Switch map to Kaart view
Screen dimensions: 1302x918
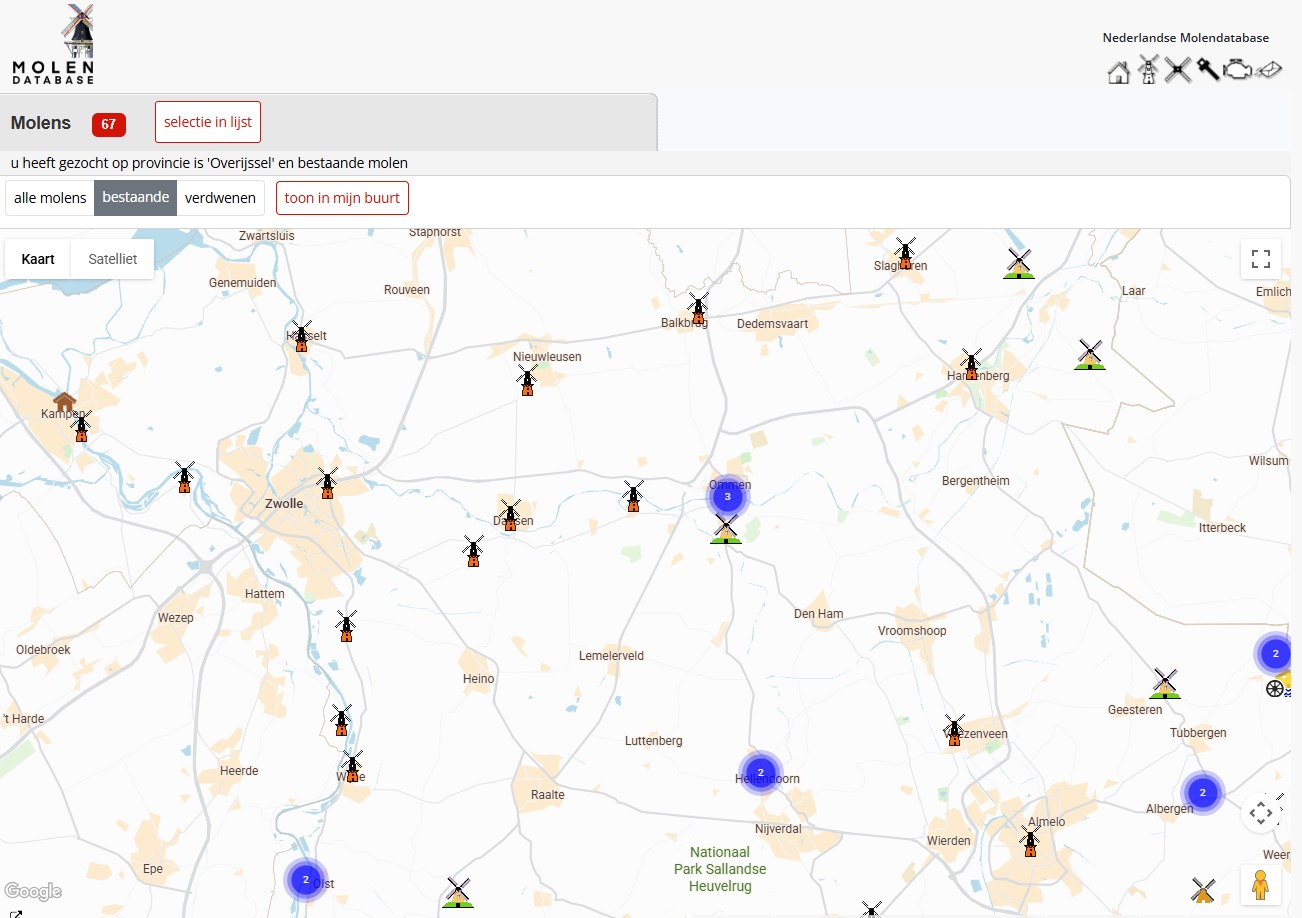click(38, 259)
